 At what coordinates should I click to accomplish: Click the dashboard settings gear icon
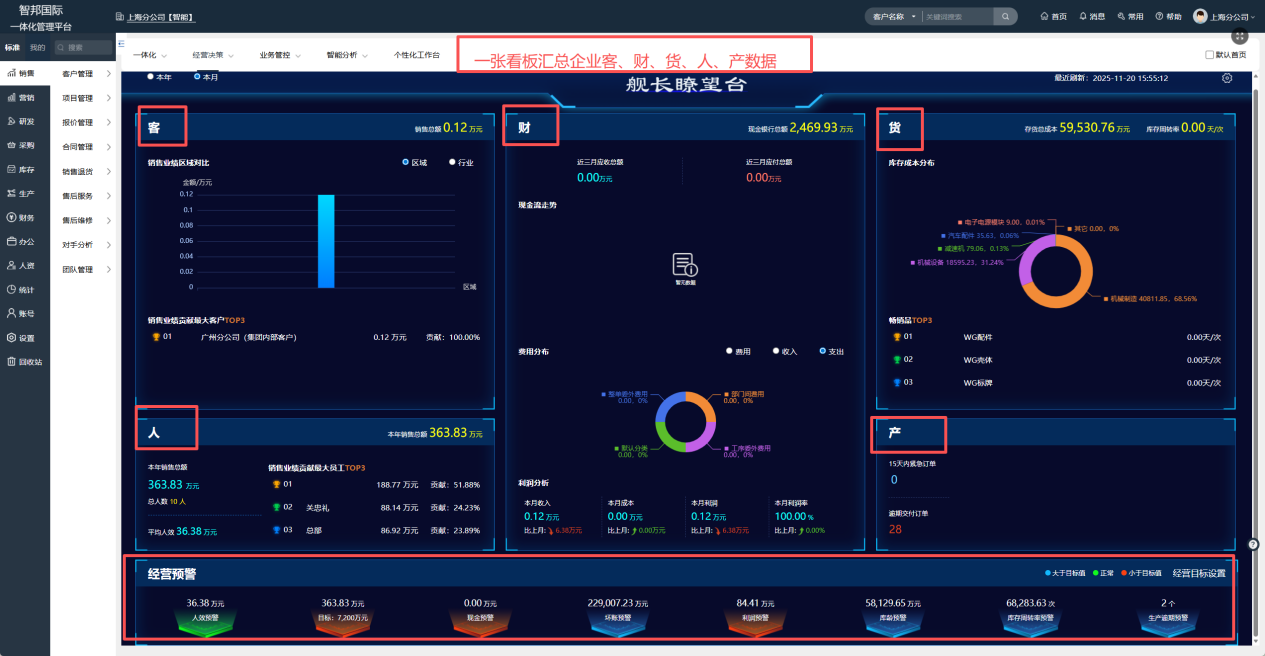pyautogui.click(x=1227, y=78)
